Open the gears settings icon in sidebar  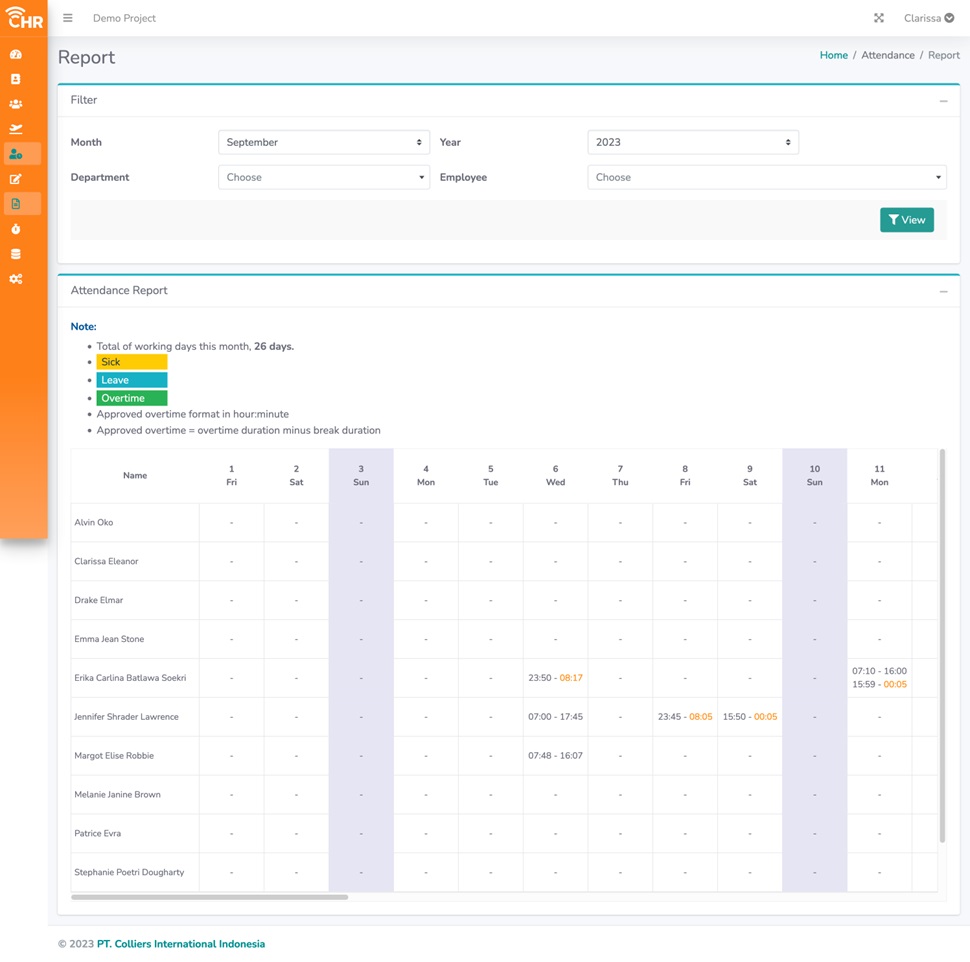coord(16,279)
